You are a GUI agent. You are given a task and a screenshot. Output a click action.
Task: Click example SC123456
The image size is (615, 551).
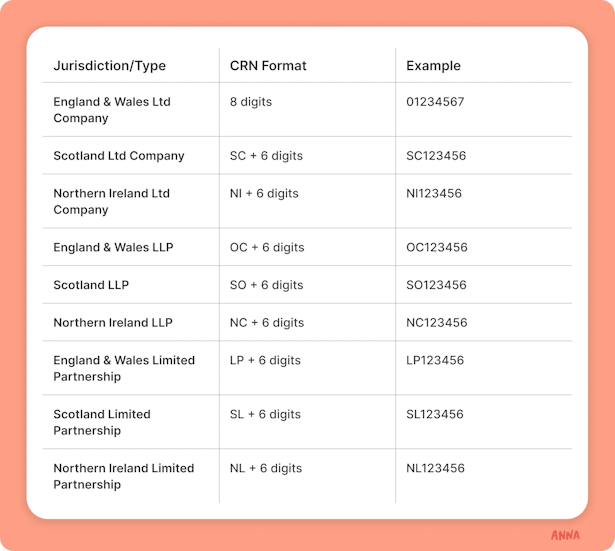pyautogui.click(x=436, y=156)
